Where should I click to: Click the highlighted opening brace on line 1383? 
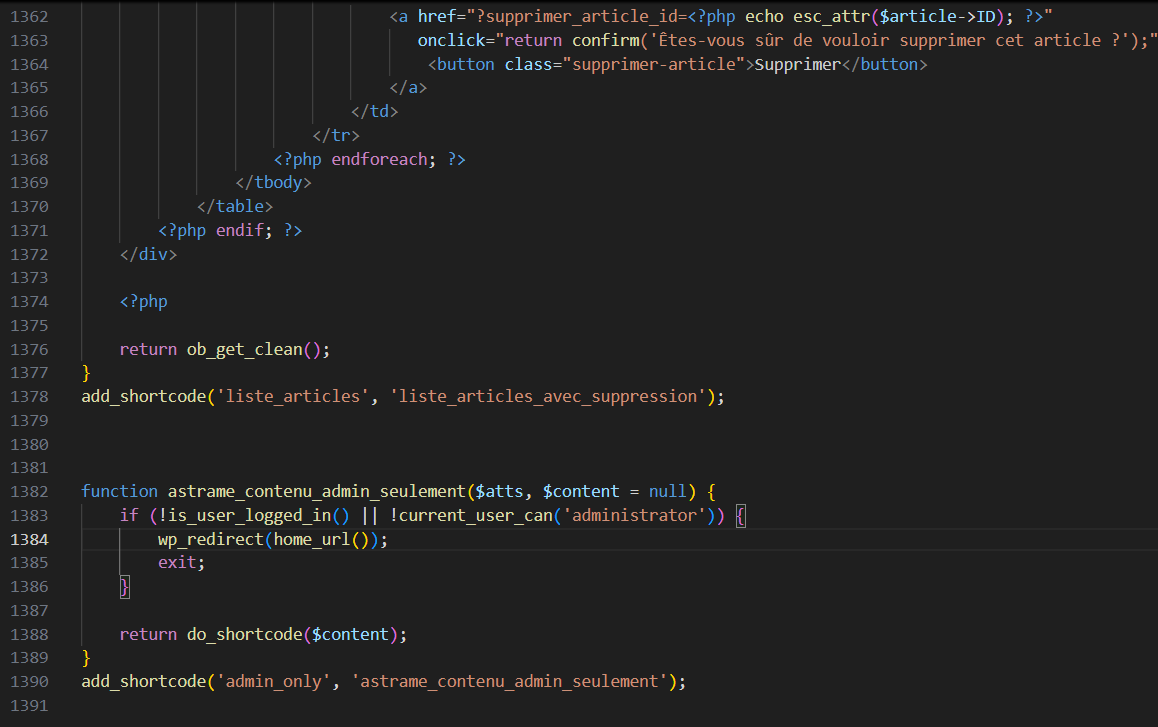click(740, 516)
